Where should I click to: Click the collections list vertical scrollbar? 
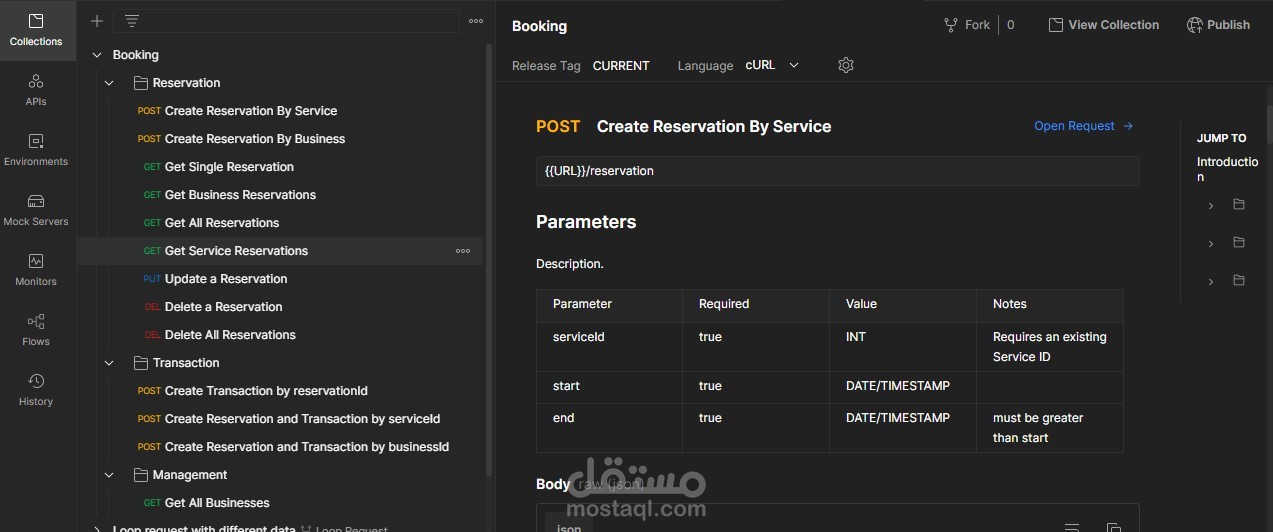point(489,258)
